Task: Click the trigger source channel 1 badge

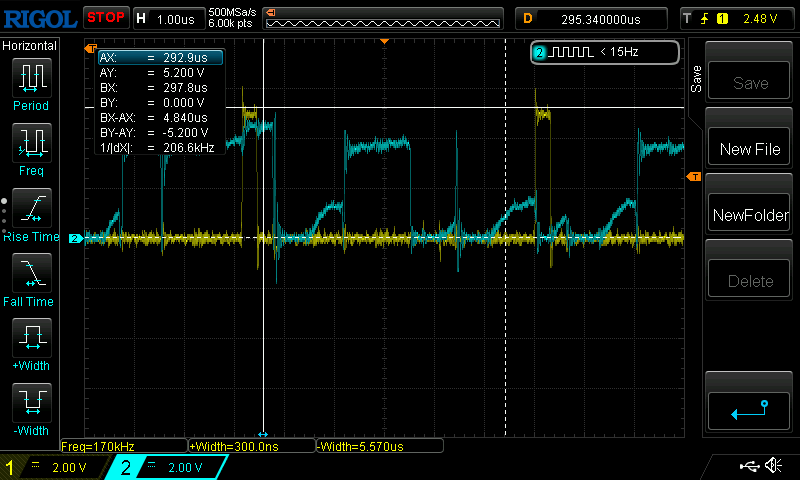Action: click(x=722, y=19)
